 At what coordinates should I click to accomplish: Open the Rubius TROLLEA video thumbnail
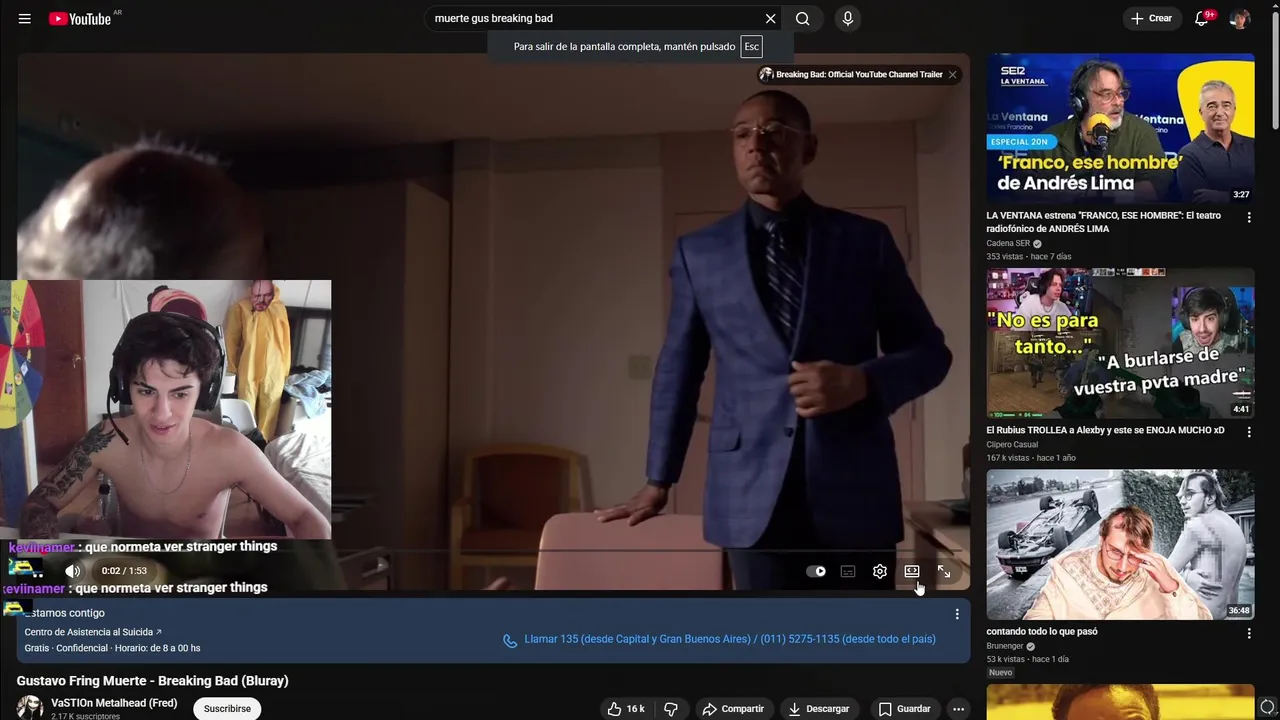1120,343
